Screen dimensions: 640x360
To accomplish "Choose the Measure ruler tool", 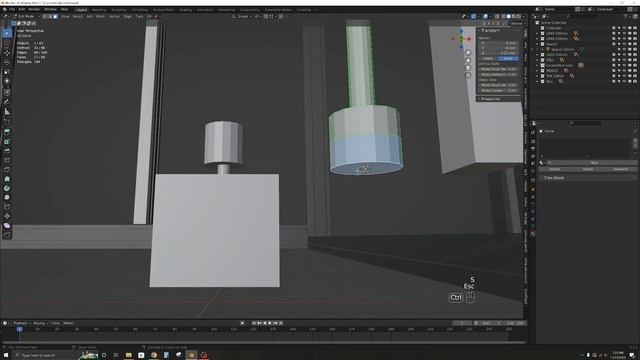I will pyautogui.click(x=7, y=111).
